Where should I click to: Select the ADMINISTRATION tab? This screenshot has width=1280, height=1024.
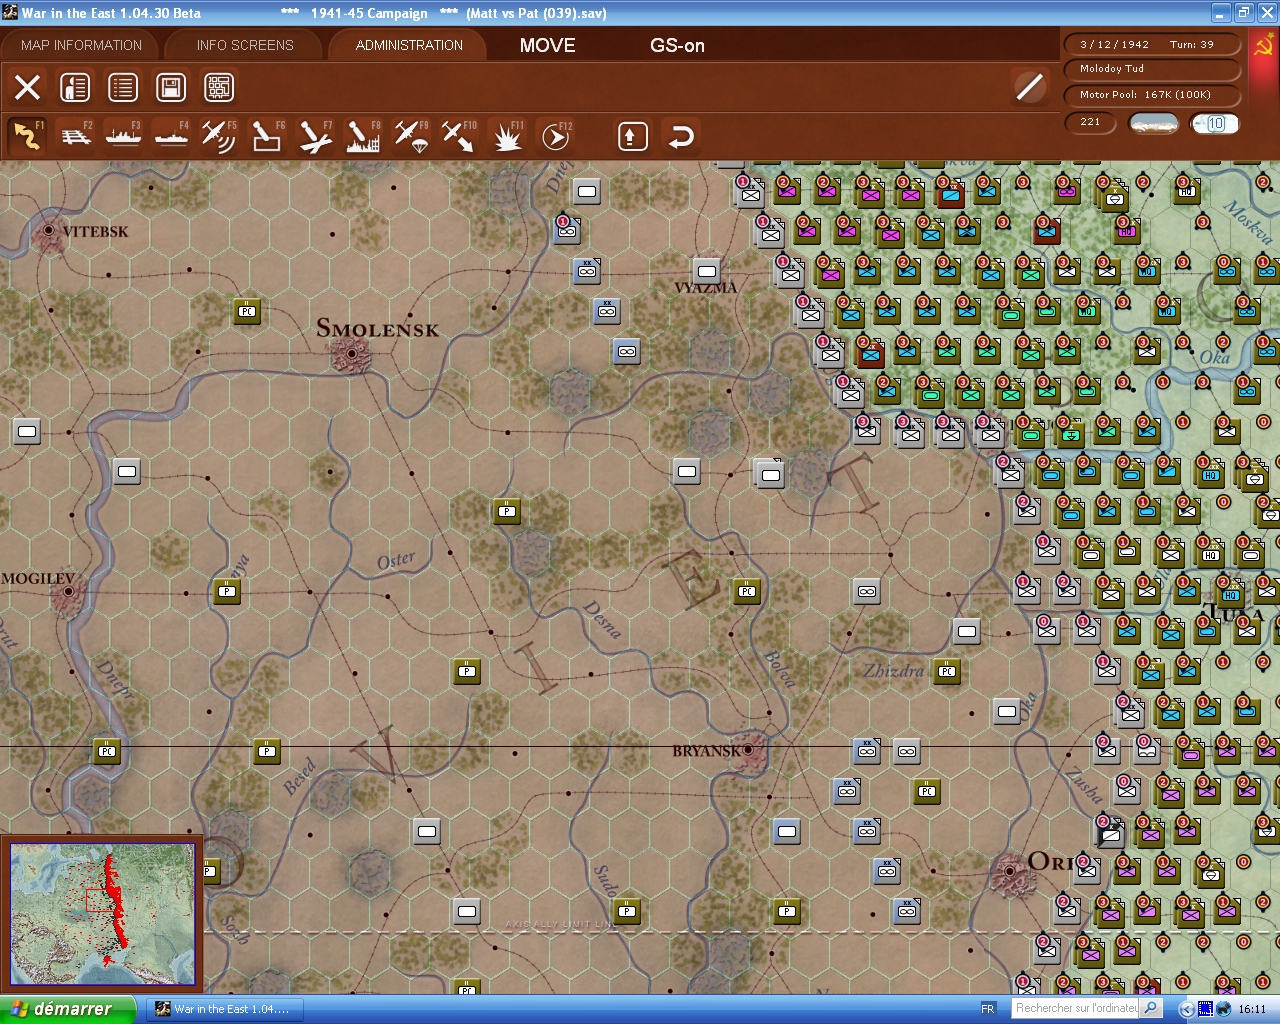pos(409,45)
